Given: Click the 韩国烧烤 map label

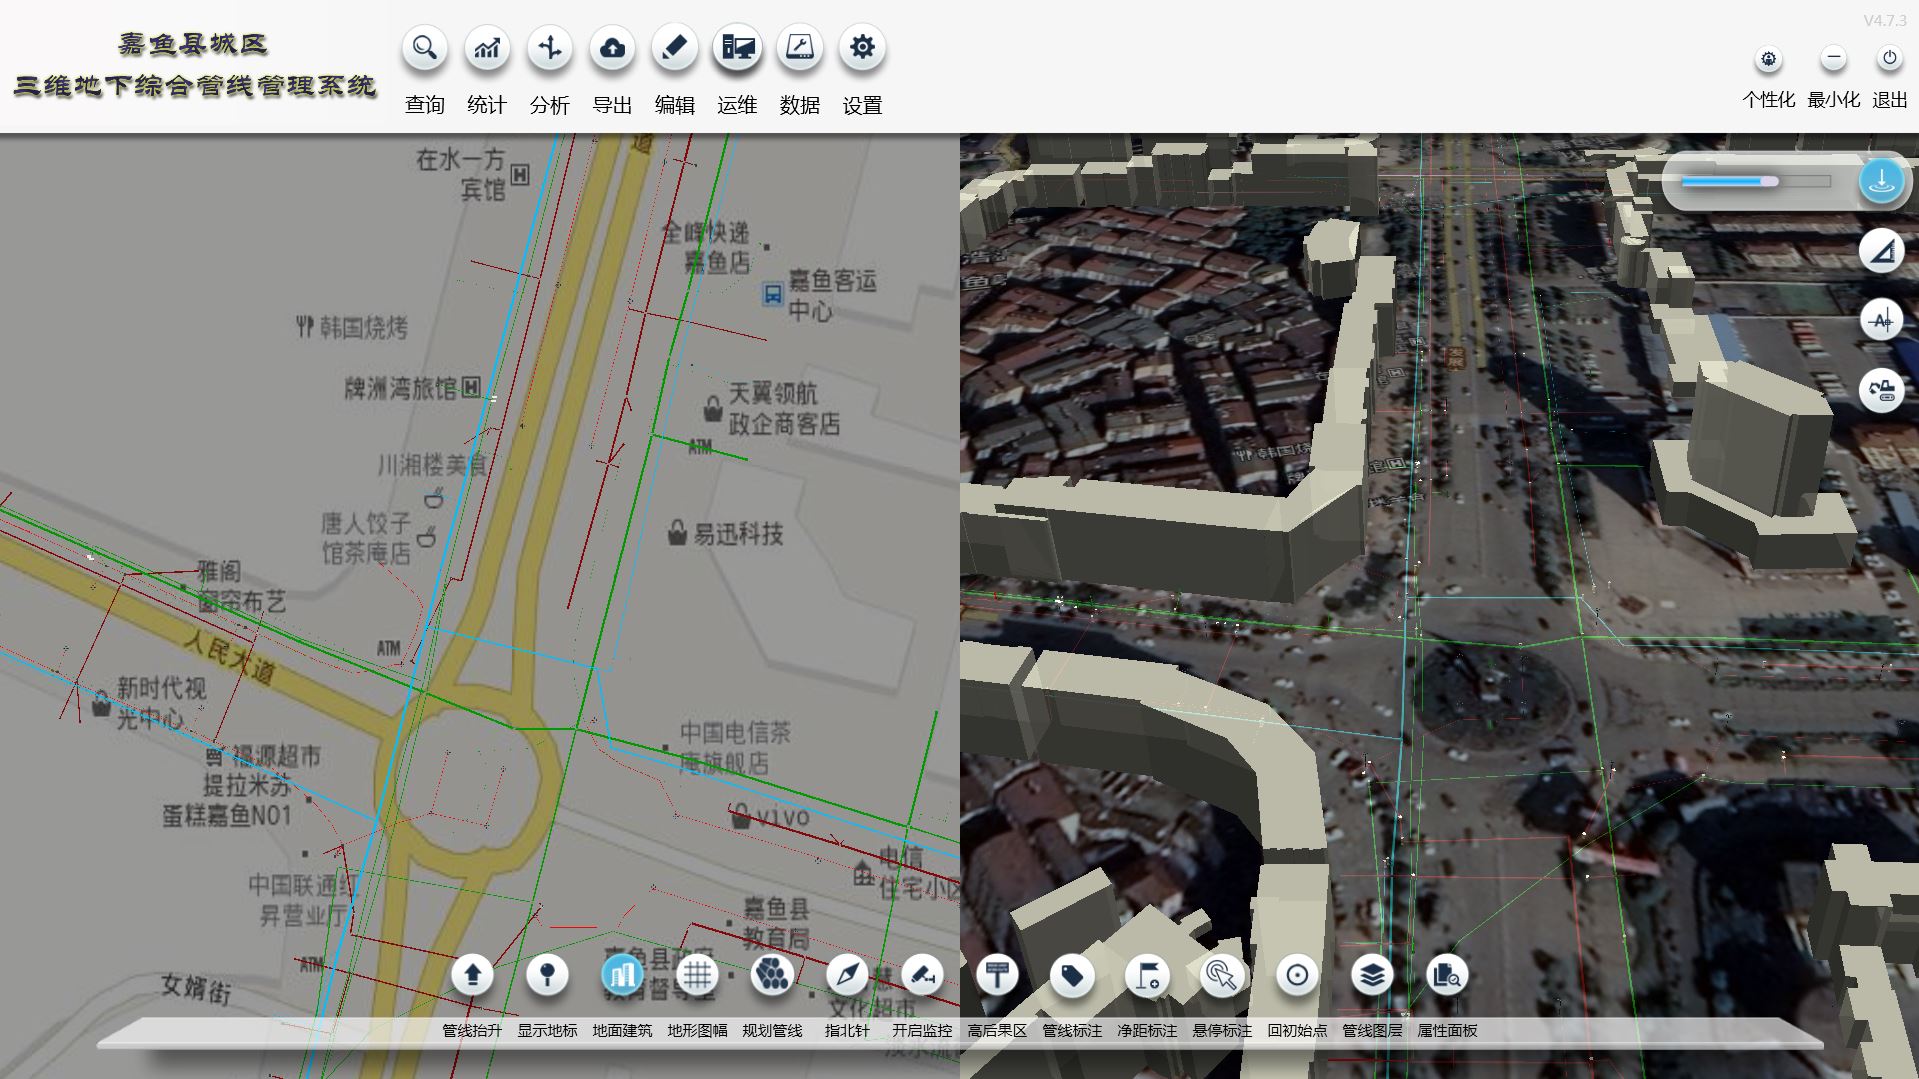Looking at the screenshot, I should (x=363, y=327).
